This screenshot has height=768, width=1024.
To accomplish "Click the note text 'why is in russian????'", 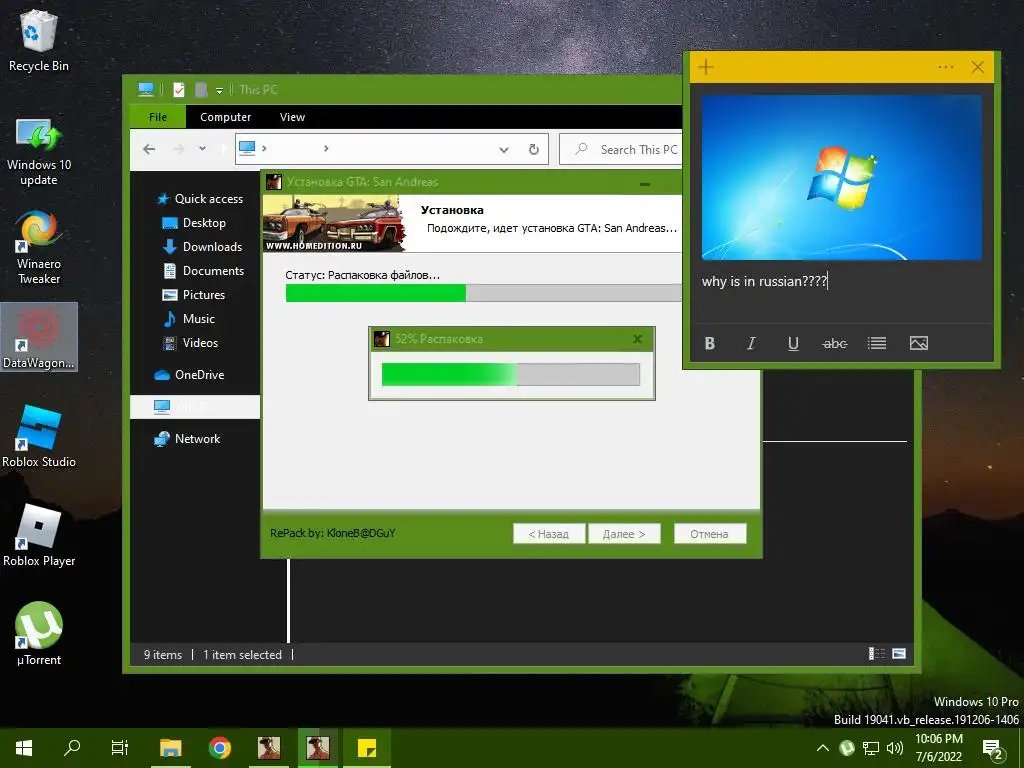I will point(765,281).
